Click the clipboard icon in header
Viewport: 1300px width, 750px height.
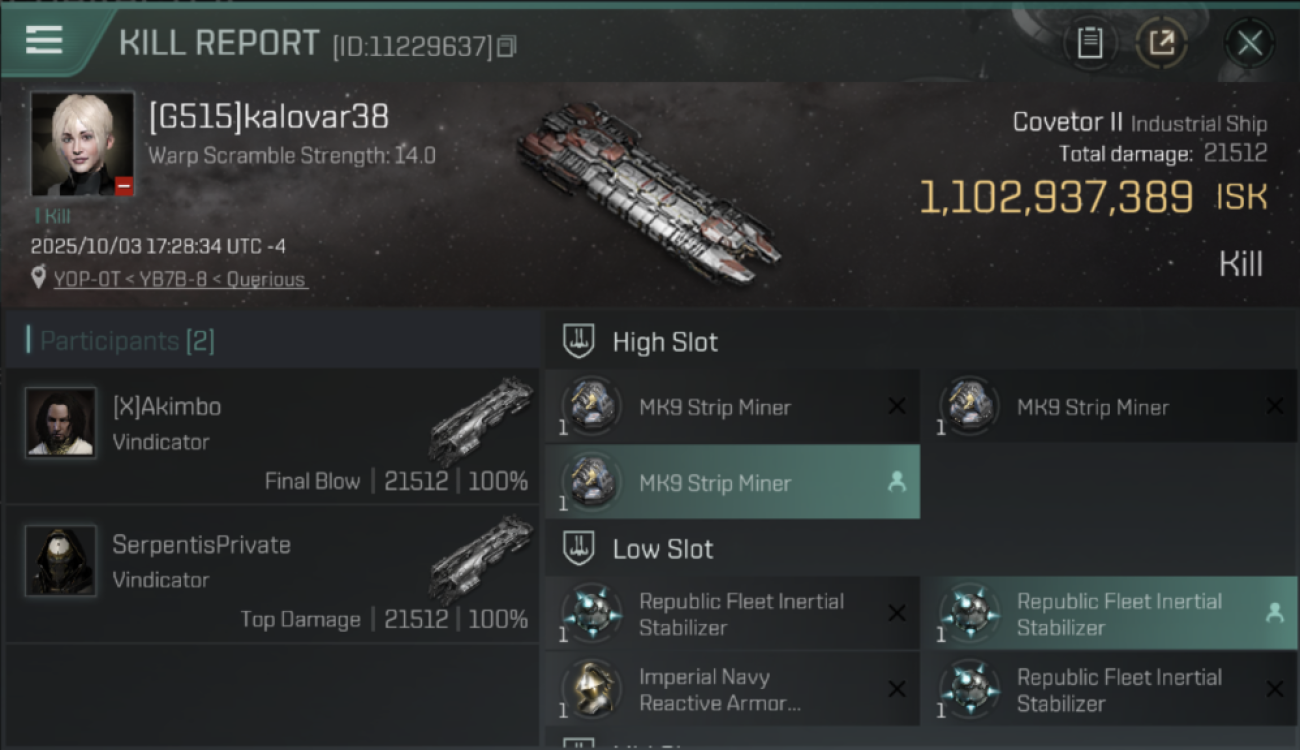[1089, 43]
